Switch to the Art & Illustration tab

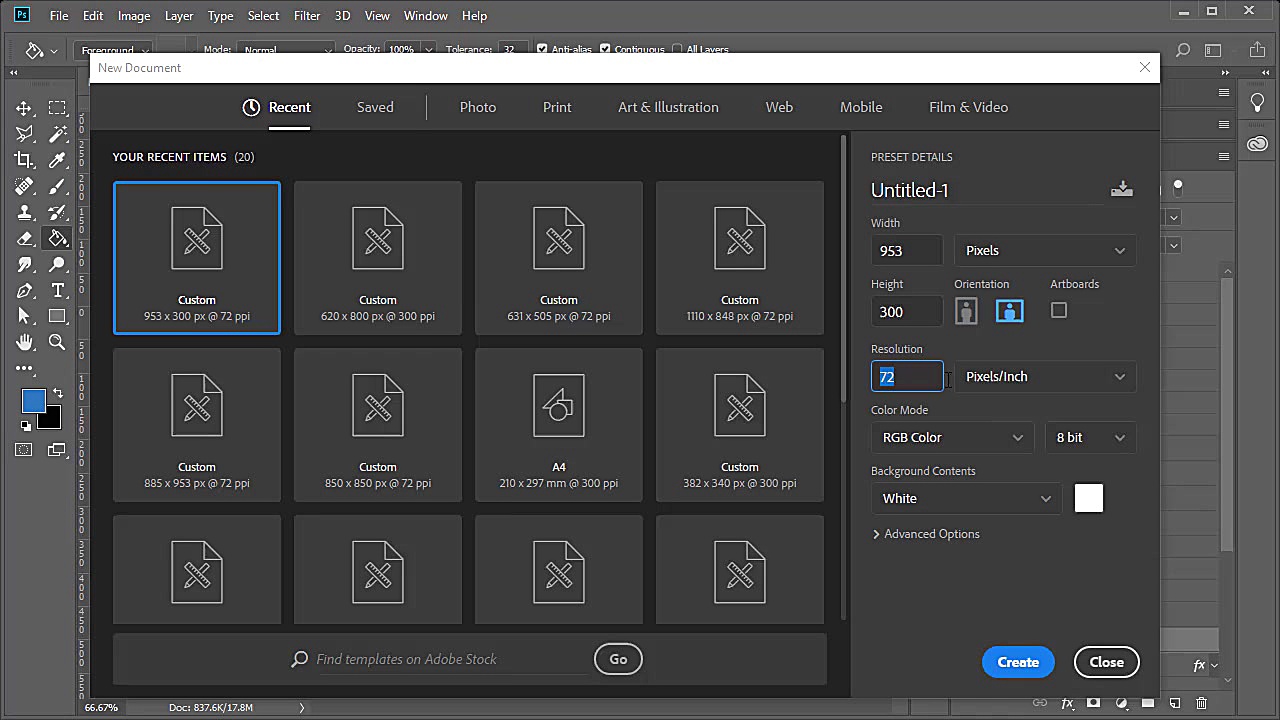668,107
